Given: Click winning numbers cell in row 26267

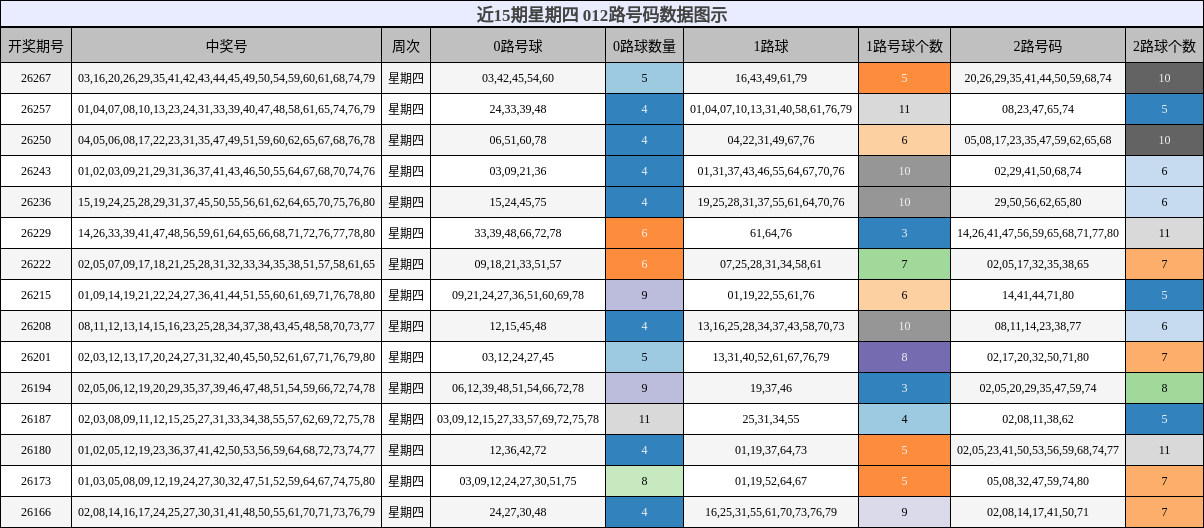Looking at the screenshot, I should (x=227, y=78).
